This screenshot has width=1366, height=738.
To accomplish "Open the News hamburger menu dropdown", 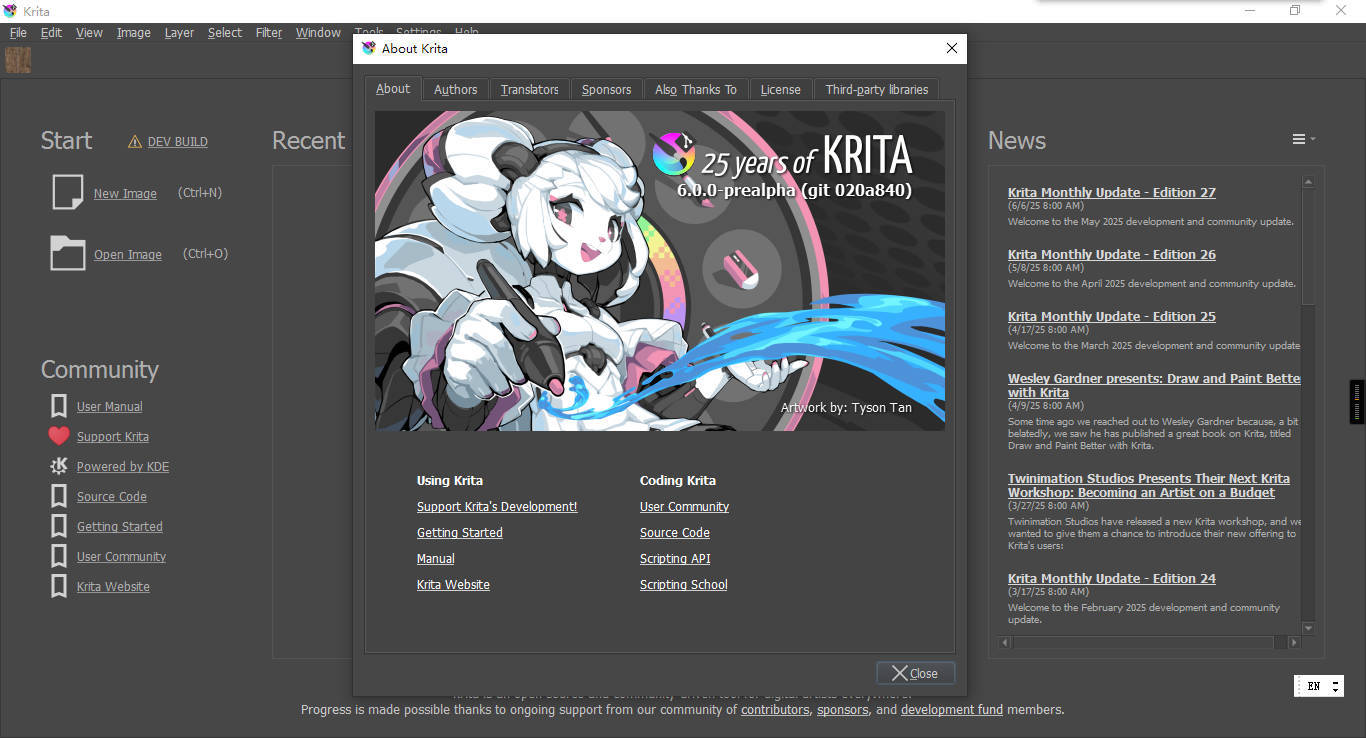I will [1303, 140].
